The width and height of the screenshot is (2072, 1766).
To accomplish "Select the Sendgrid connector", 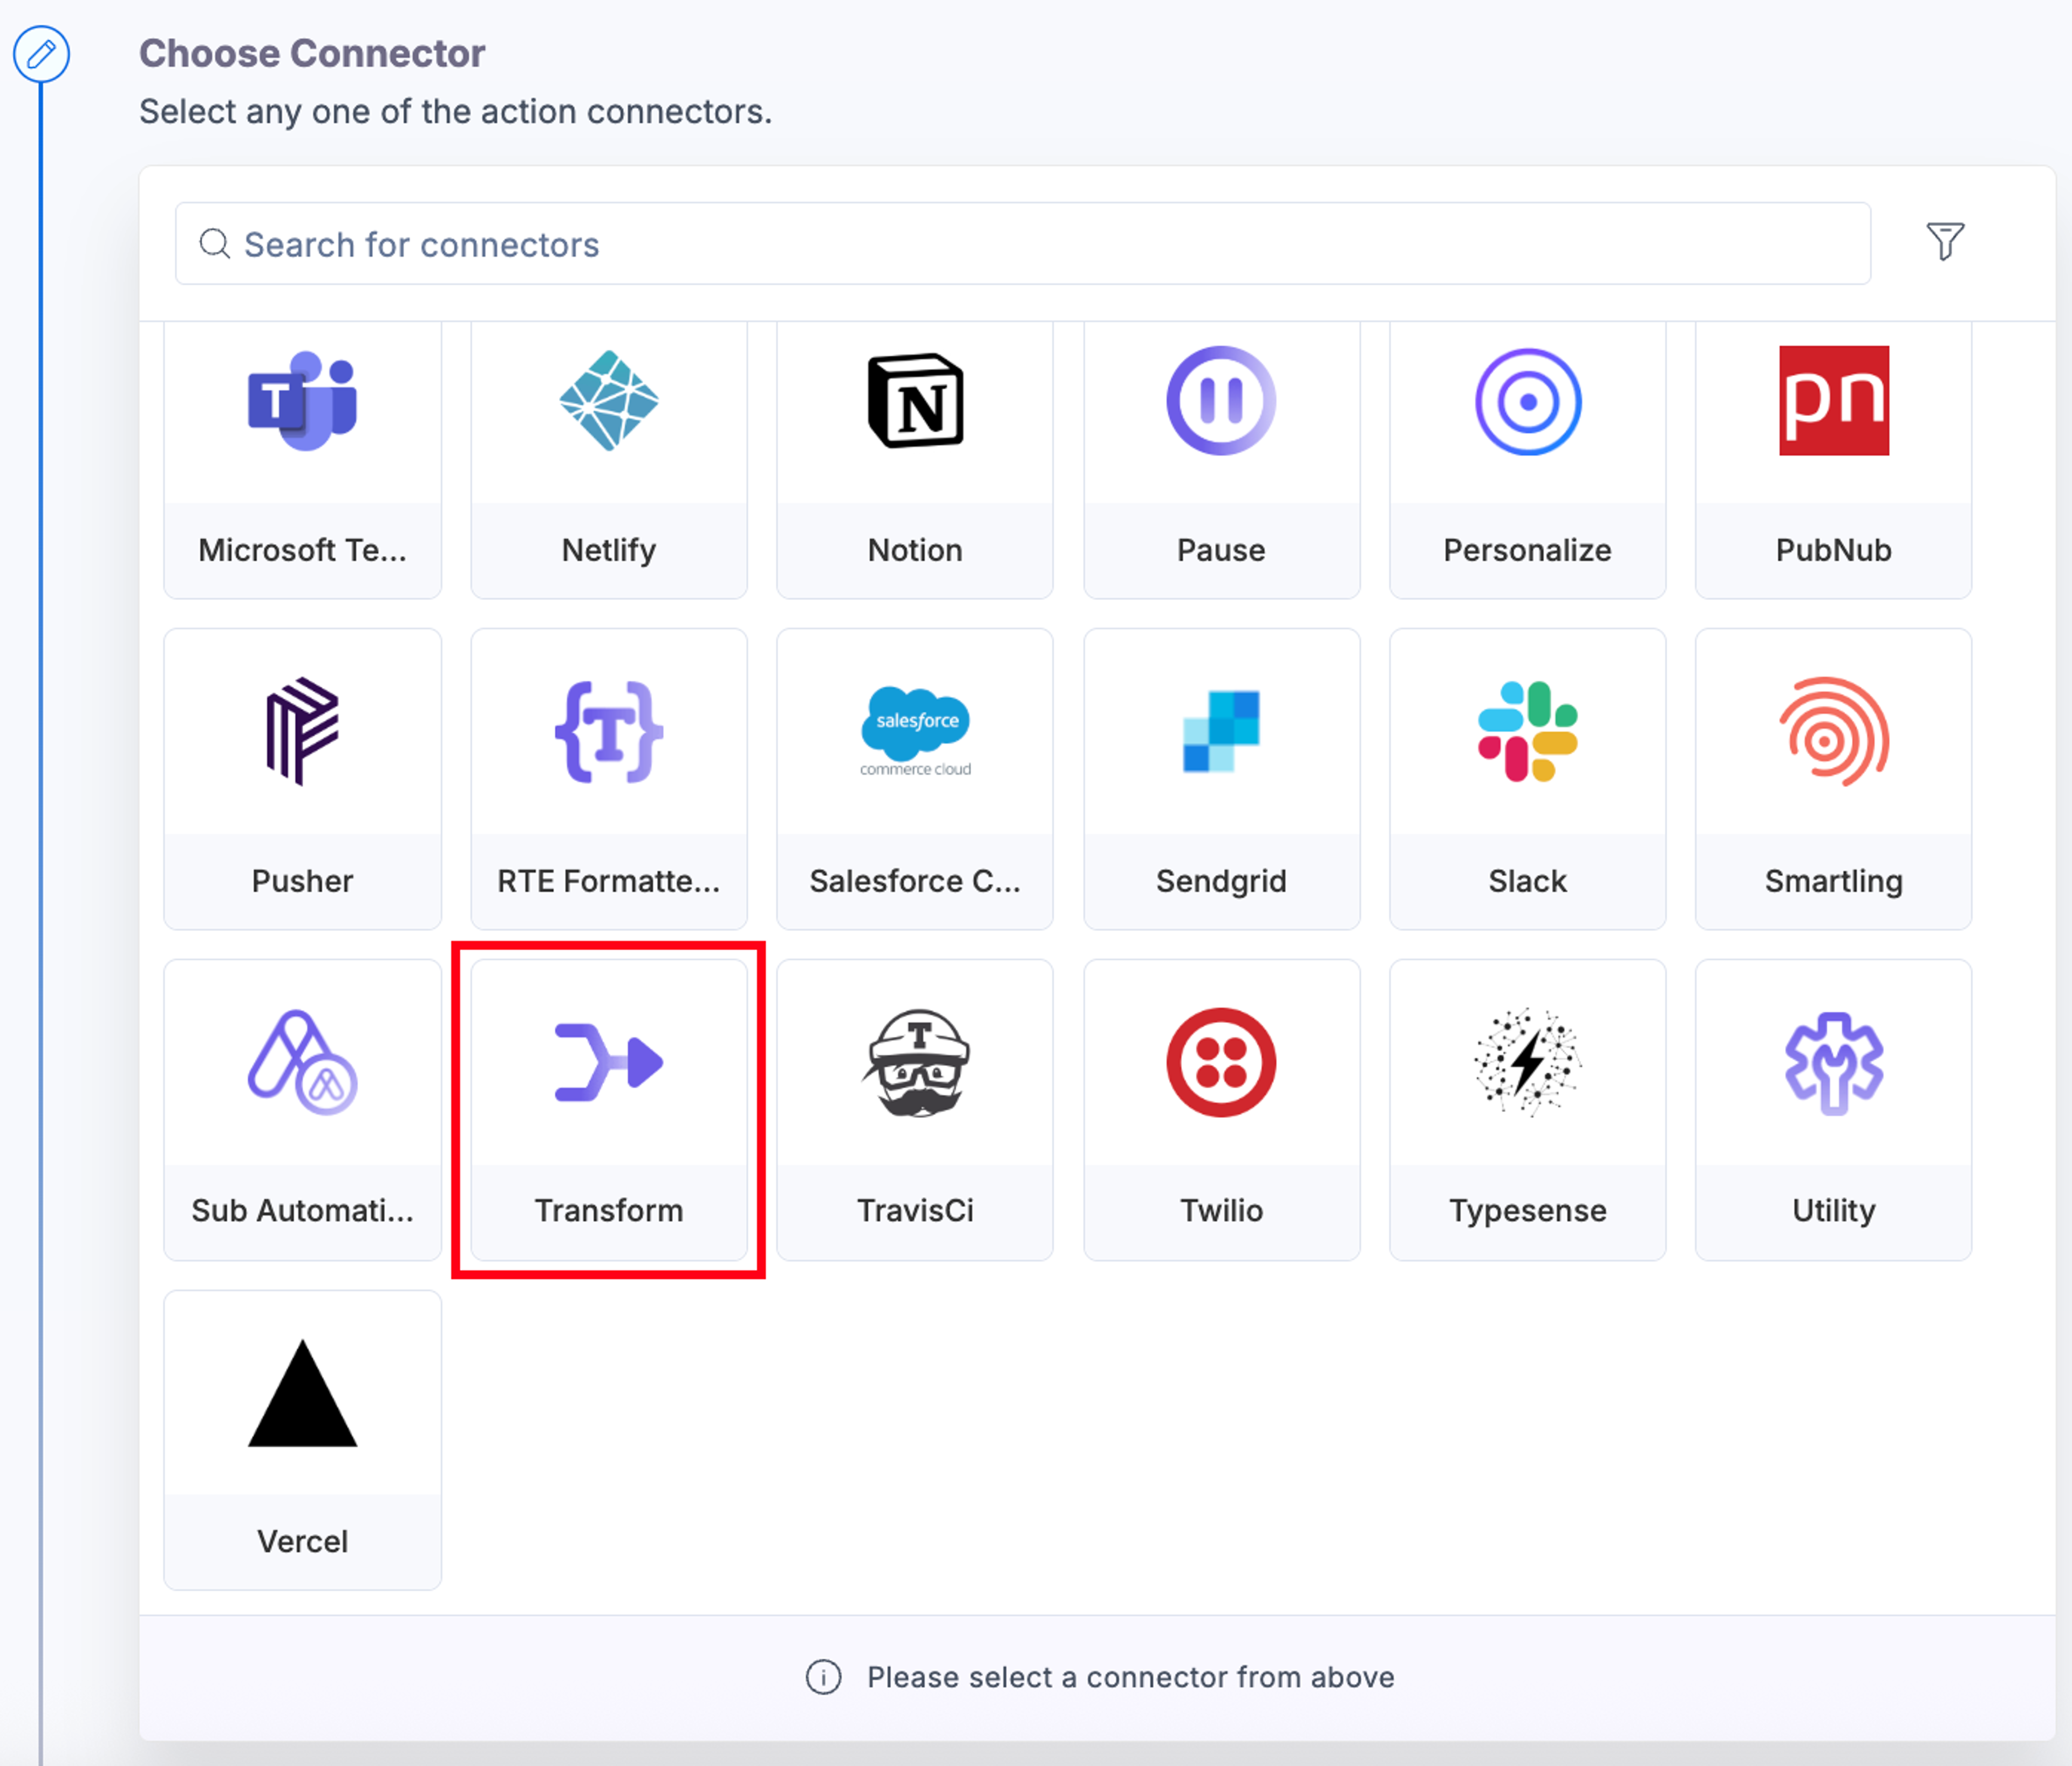I will coord(1222,779).
